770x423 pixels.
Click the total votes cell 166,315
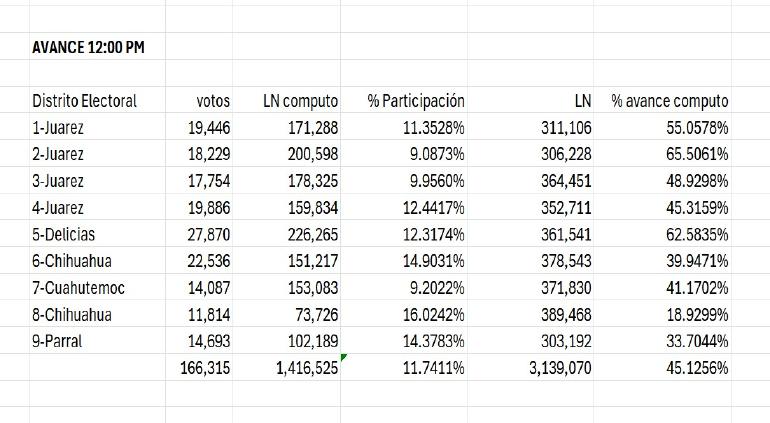click(205, 368)
